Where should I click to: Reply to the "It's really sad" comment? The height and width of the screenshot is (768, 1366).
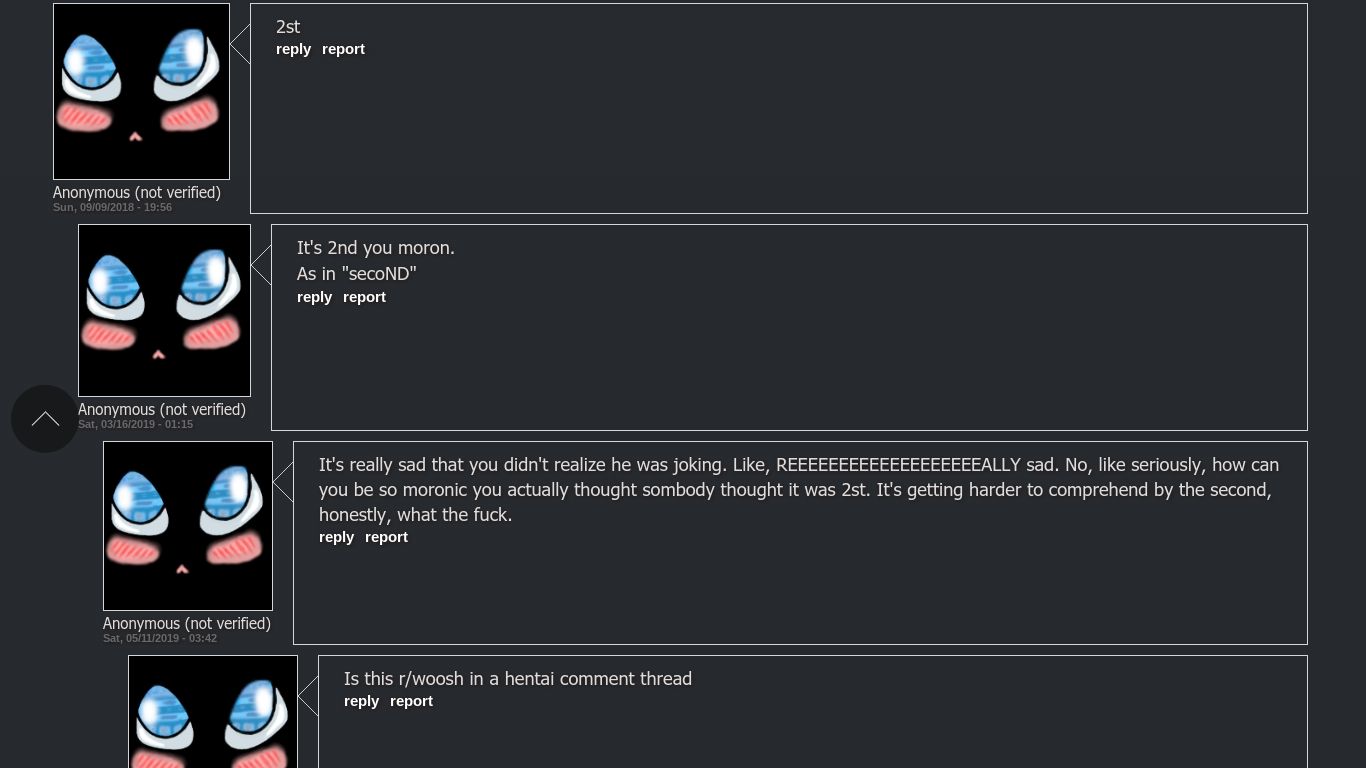point(336,537)
